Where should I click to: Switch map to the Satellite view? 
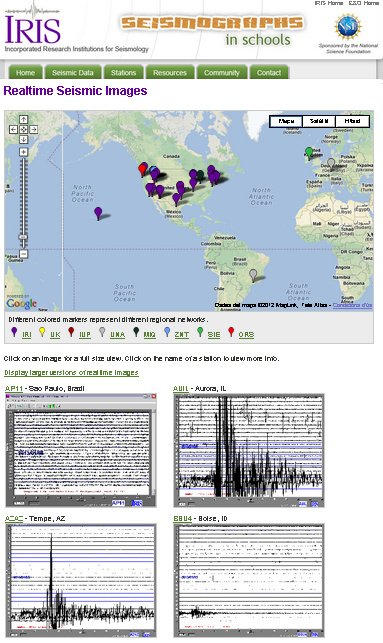(319, 121)
